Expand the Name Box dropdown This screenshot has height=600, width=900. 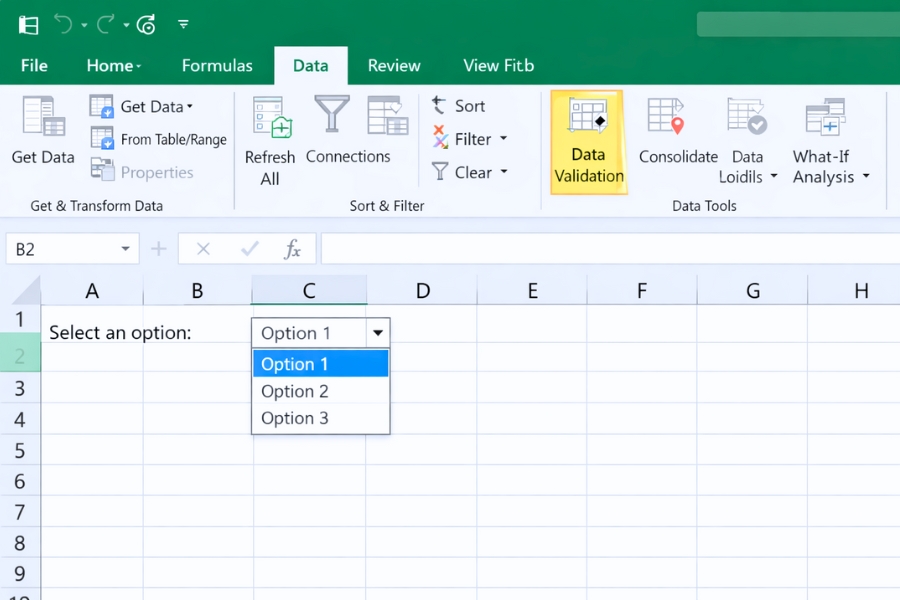125,249
